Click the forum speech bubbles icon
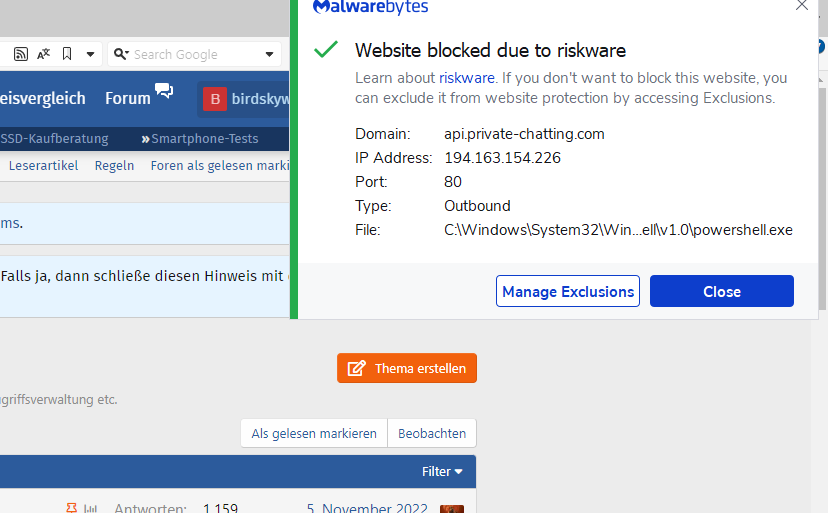The height and width of the screenshot is (513, 828). pos(164,90)
